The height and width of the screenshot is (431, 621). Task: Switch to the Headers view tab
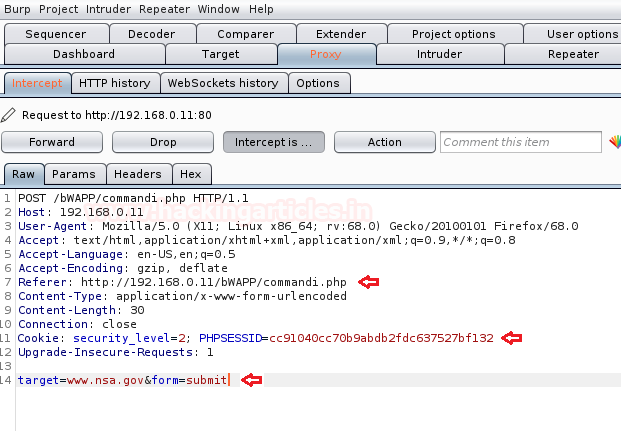pyautogui.click(x=139, y=174)
